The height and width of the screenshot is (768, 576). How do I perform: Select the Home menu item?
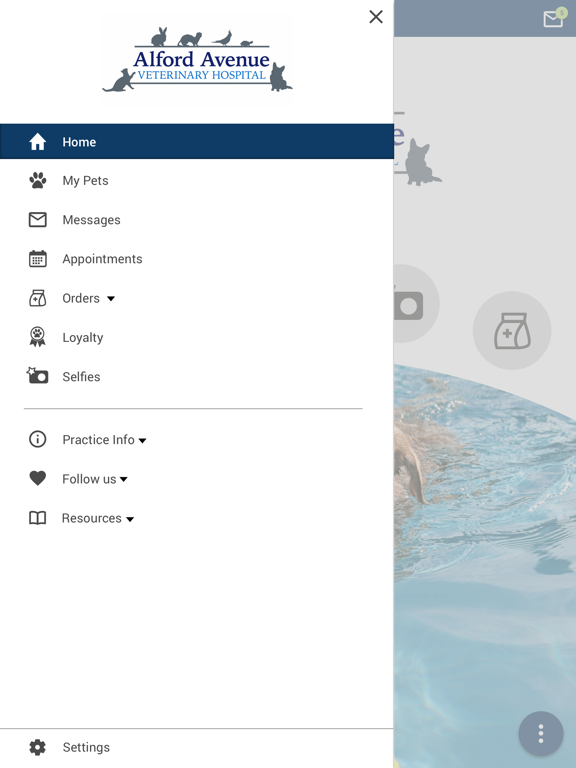tap(197, 142)
